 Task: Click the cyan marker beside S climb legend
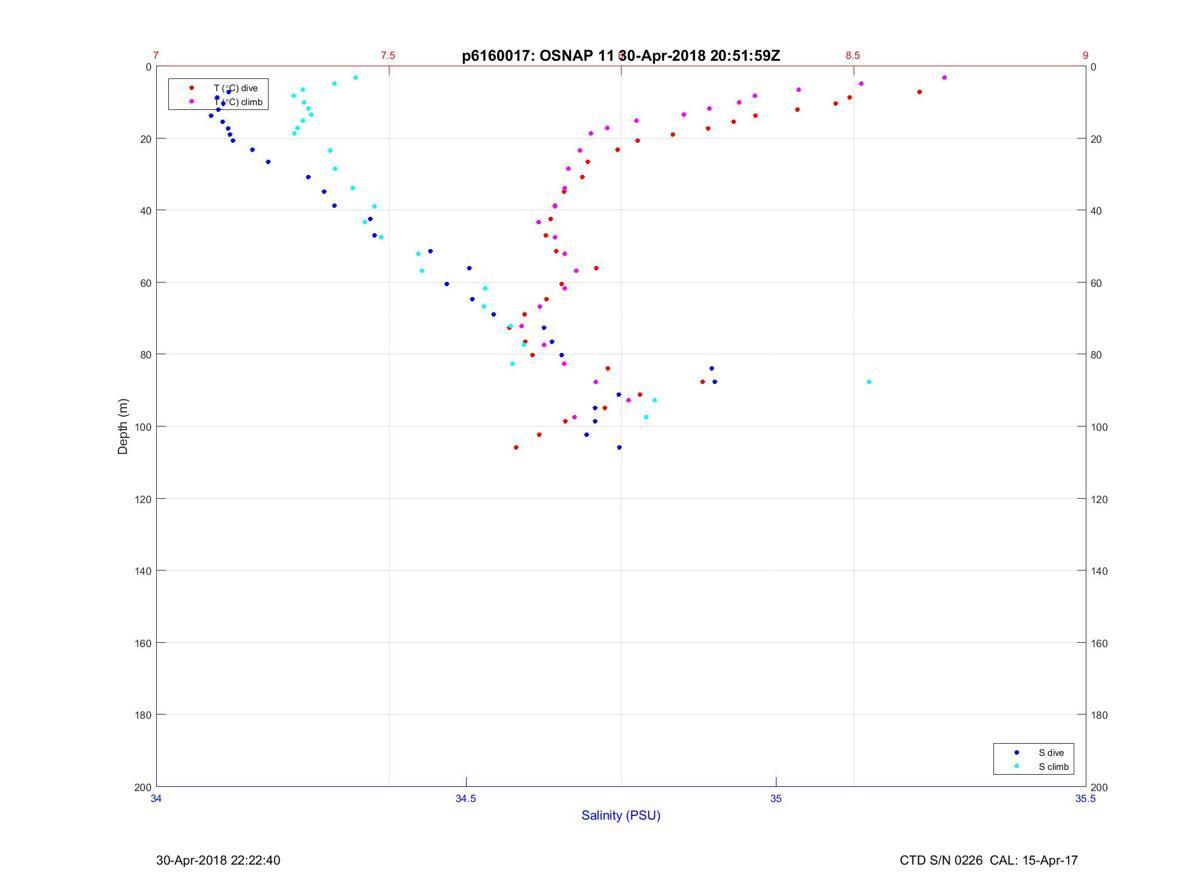tap(1017, 767)
